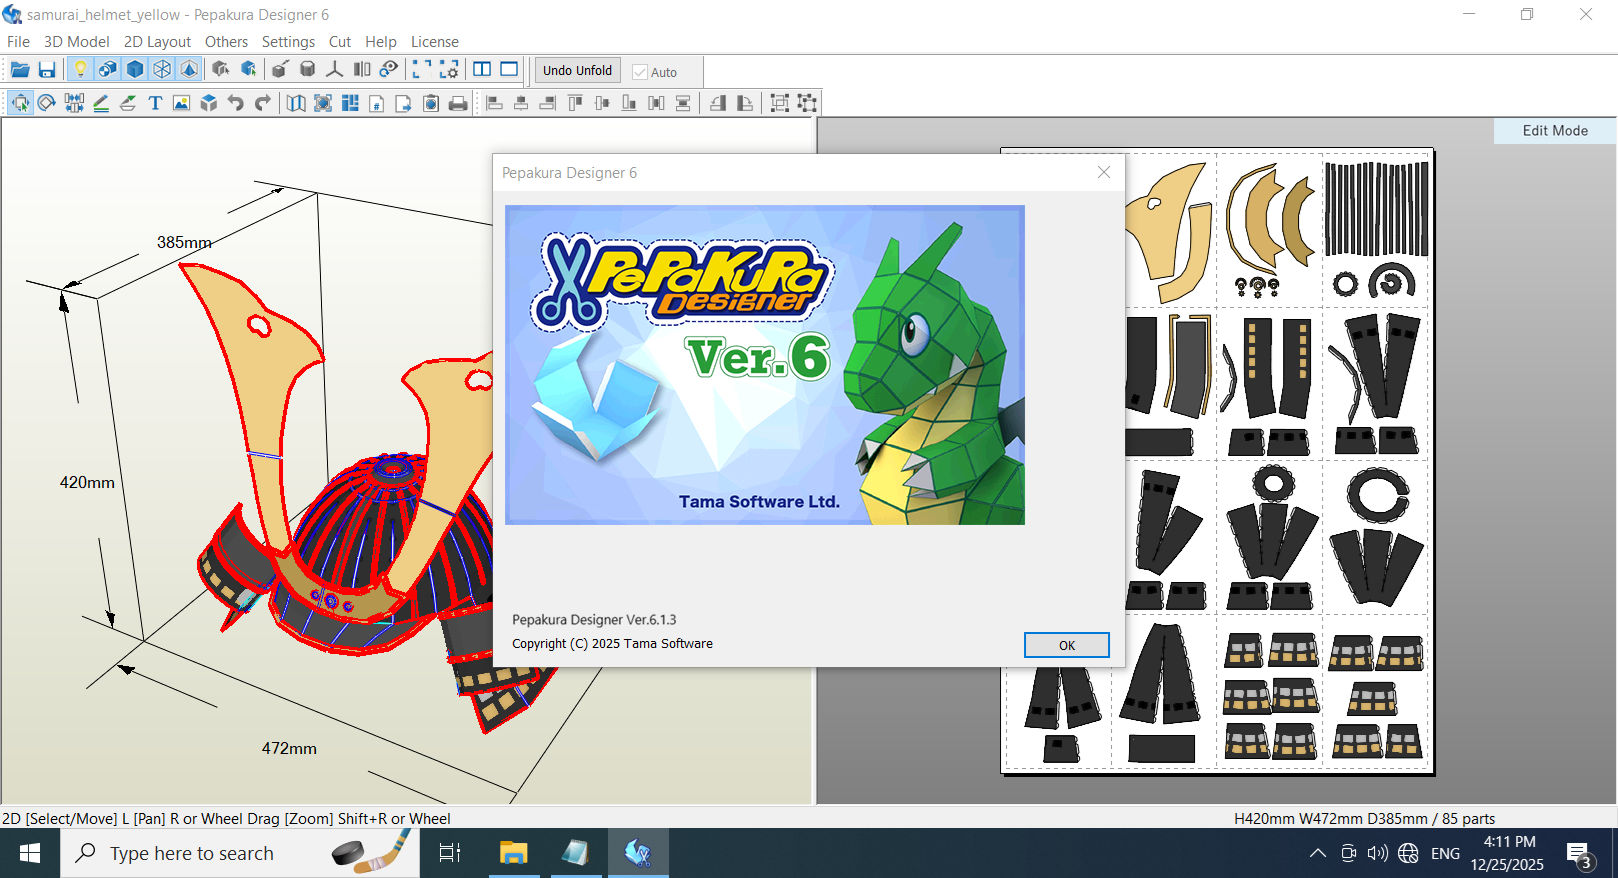Select the Rotate part tool

(47, 103)
